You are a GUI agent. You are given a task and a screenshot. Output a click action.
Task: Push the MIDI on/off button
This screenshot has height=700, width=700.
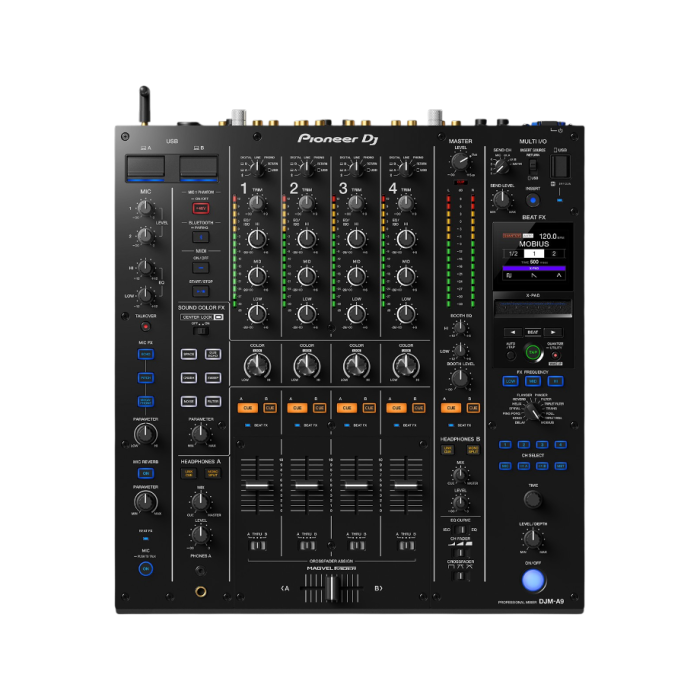tap(201, 267)
